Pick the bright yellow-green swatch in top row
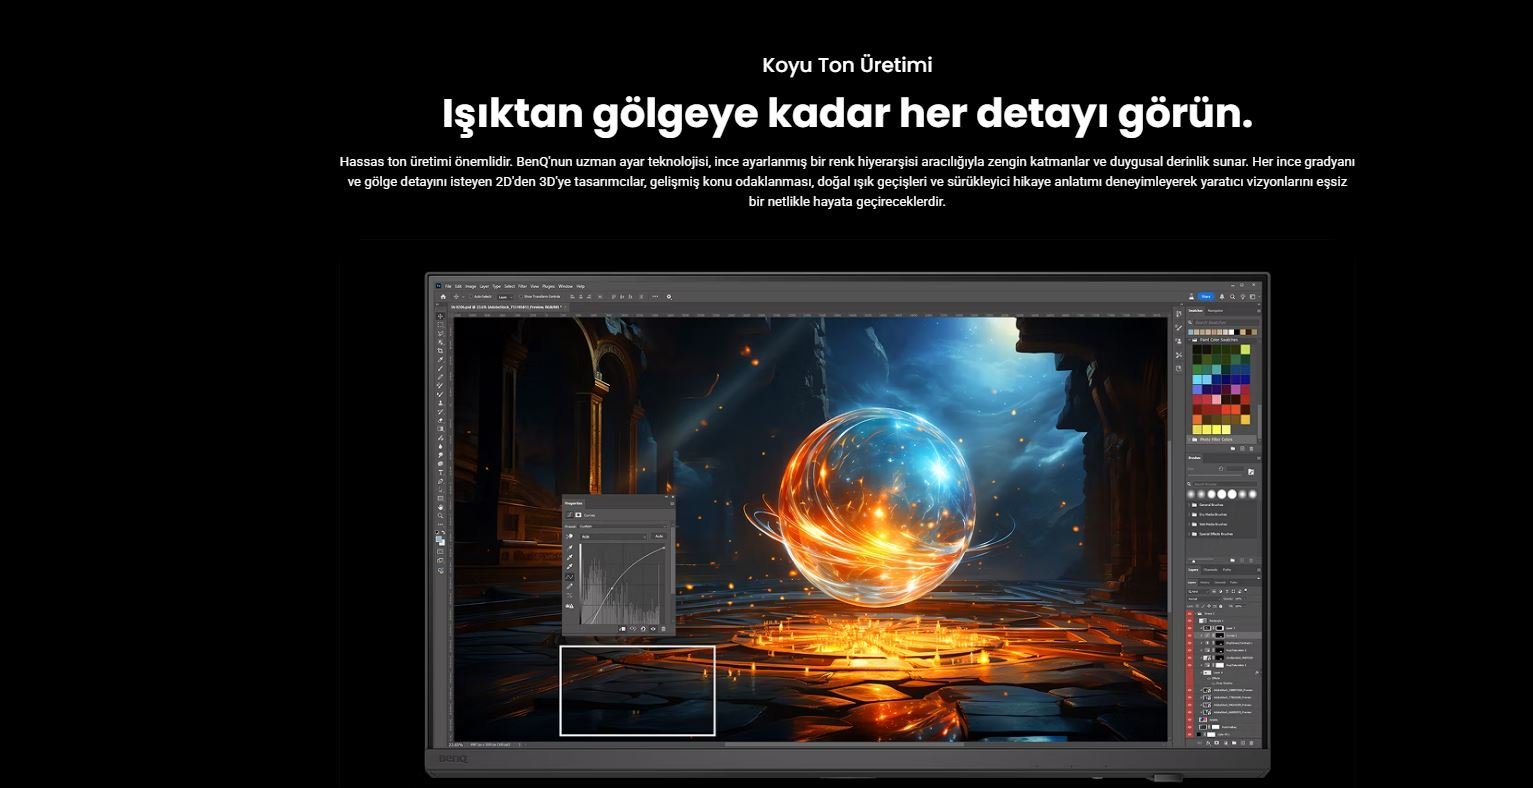Viewport: 1533px width, 788px height. pyautogui.click(x=1245, y=350)
